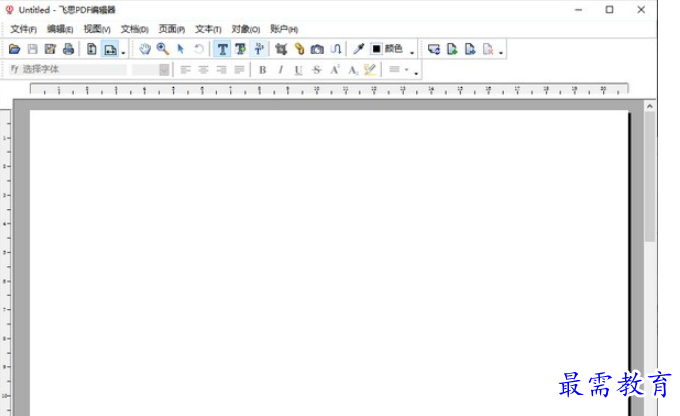Click the delete page red X icon

click(488, 49)
